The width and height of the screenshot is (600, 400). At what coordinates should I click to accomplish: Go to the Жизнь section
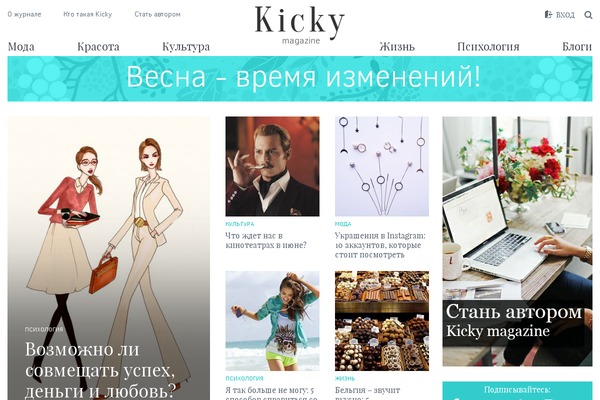coord(397,47)
